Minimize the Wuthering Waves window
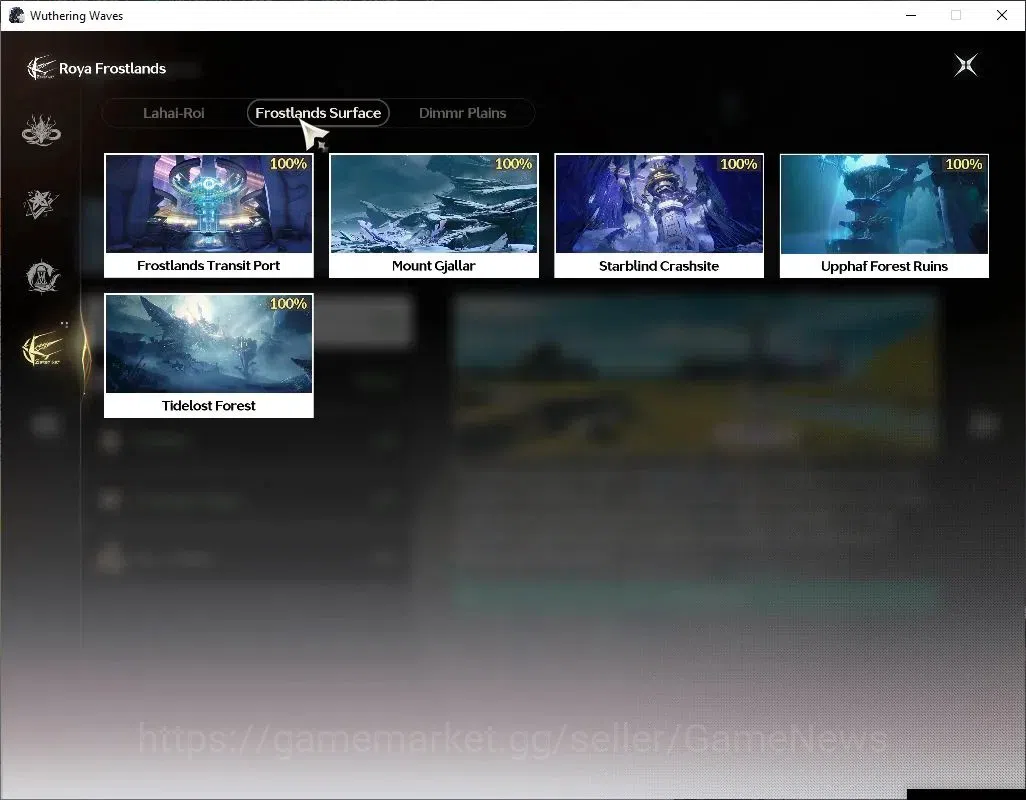1026x800 pixels. pyautogui.click(x=911, y=15)
